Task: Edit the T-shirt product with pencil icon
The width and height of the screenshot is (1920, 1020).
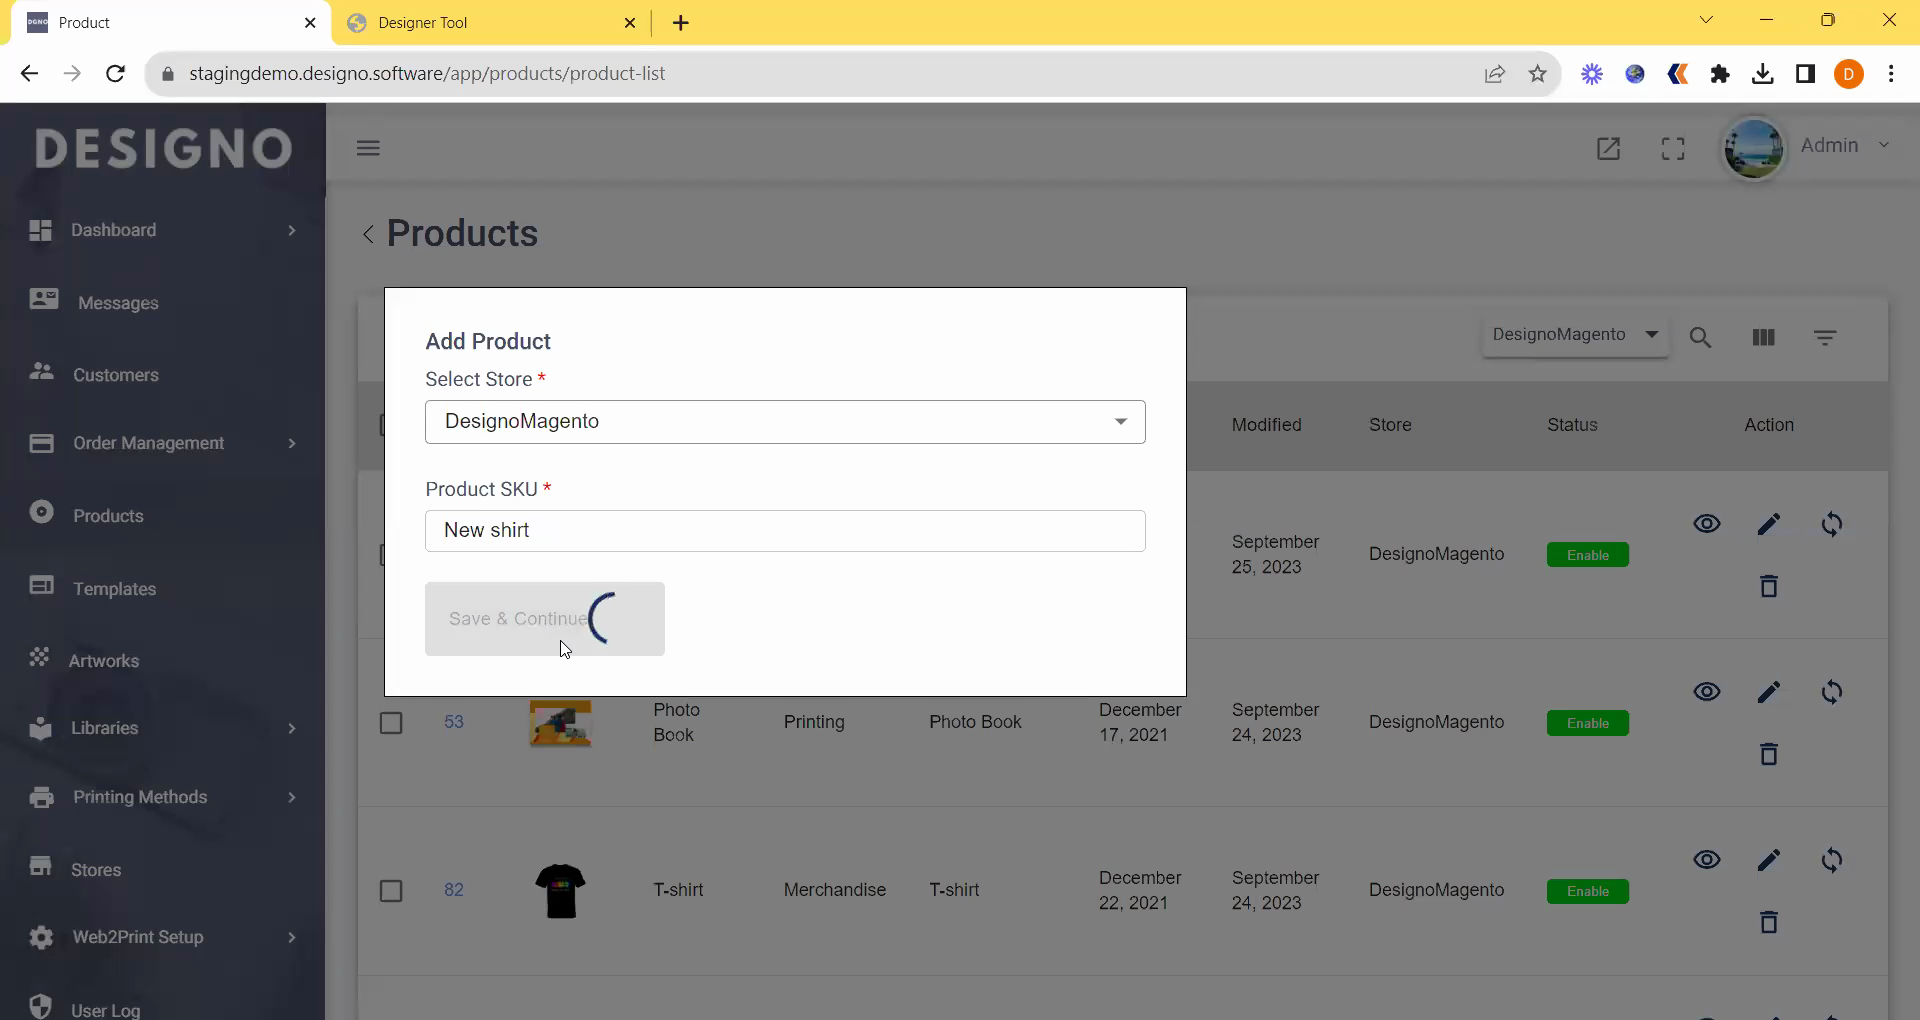Action: click(1768, 860)
